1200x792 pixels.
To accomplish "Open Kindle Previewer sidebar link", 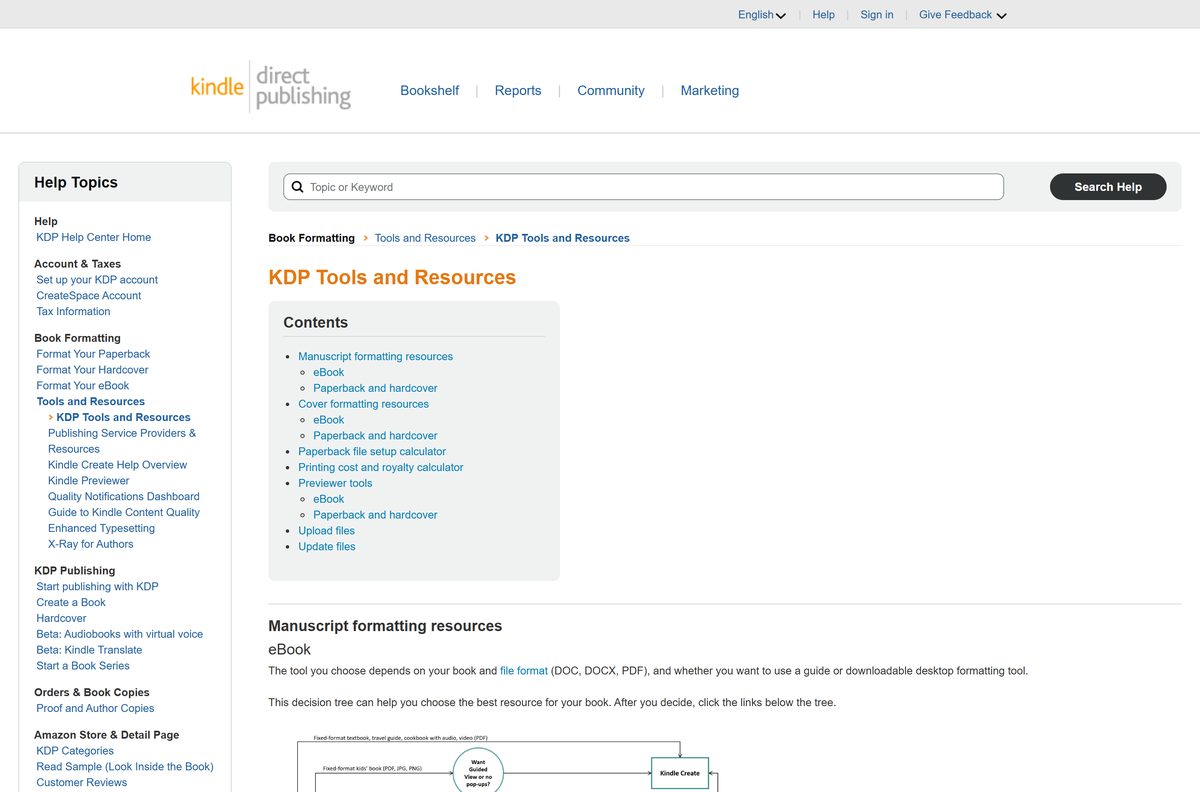I will coord(89,481).
